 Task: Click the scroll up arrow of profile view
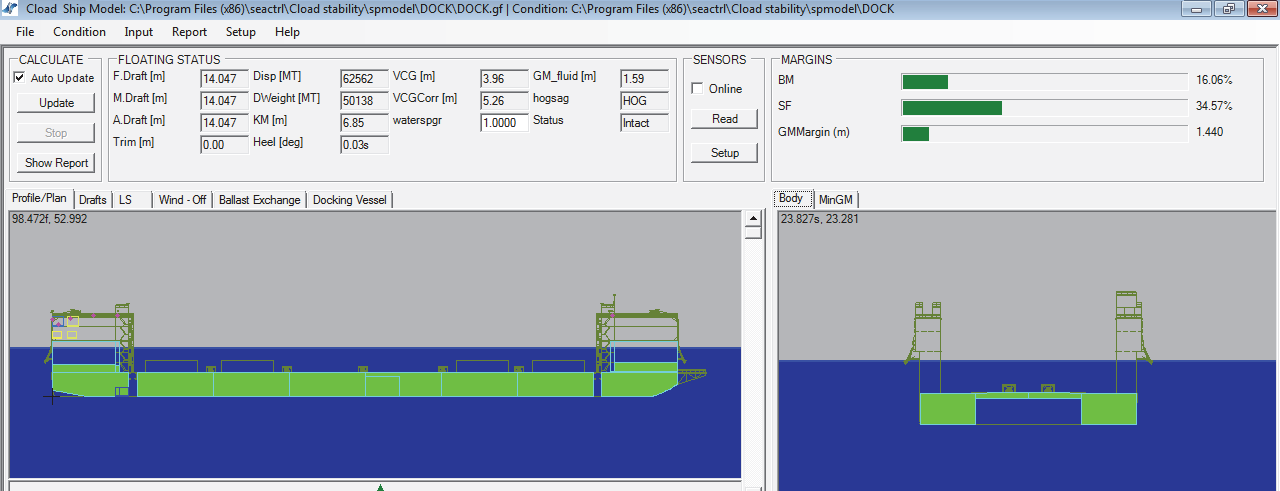tap(753, 219)
